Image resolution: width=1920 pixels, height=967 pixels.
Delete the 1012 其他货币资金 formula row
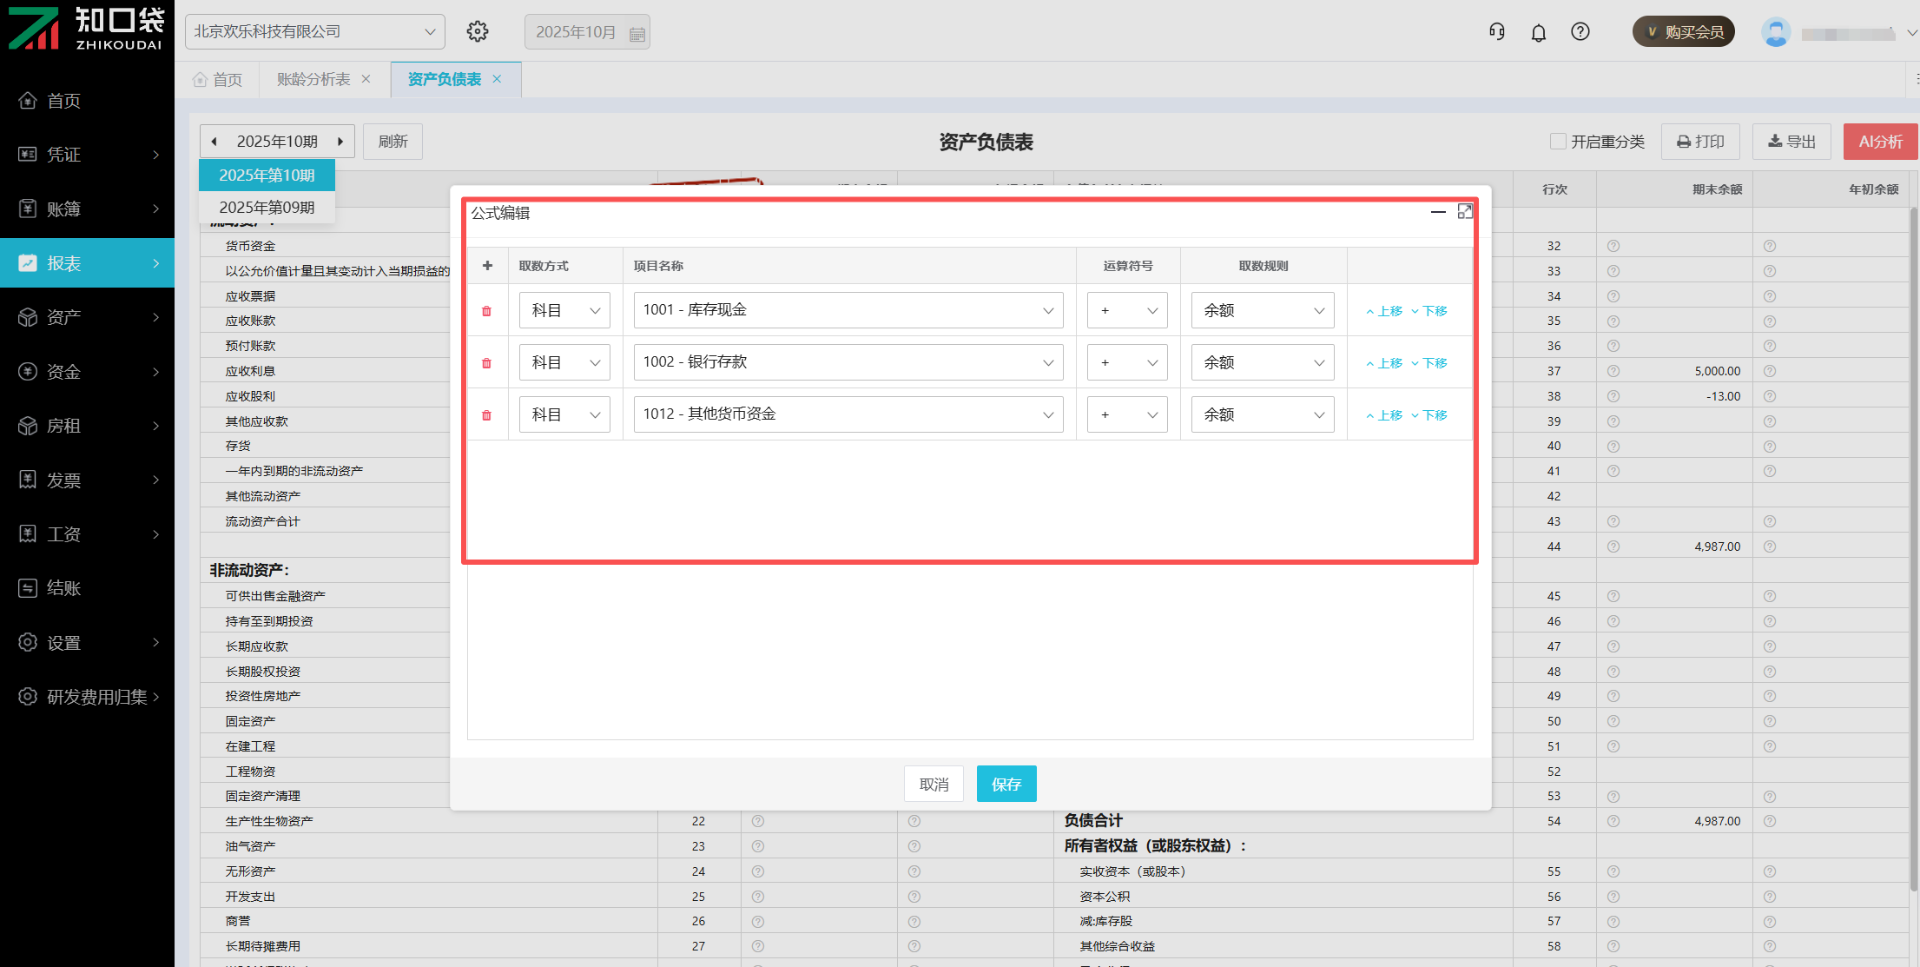[487, 415]
